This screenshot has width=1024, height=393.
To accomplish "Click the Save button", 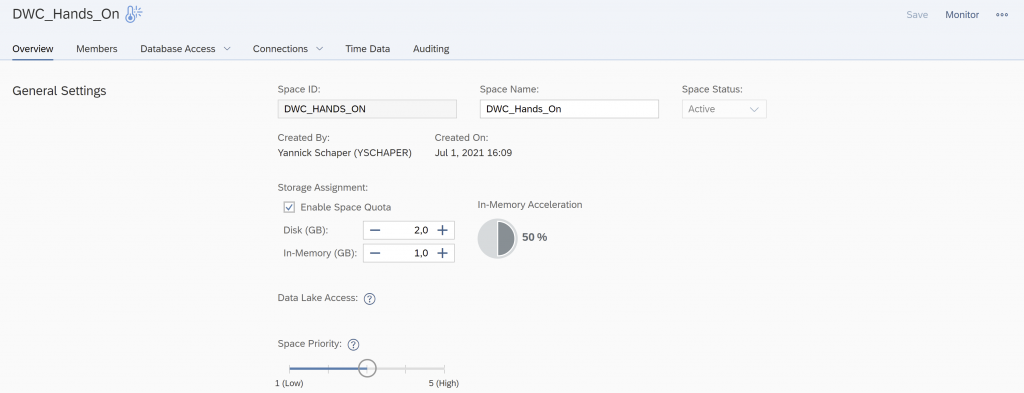I will 917,14.
